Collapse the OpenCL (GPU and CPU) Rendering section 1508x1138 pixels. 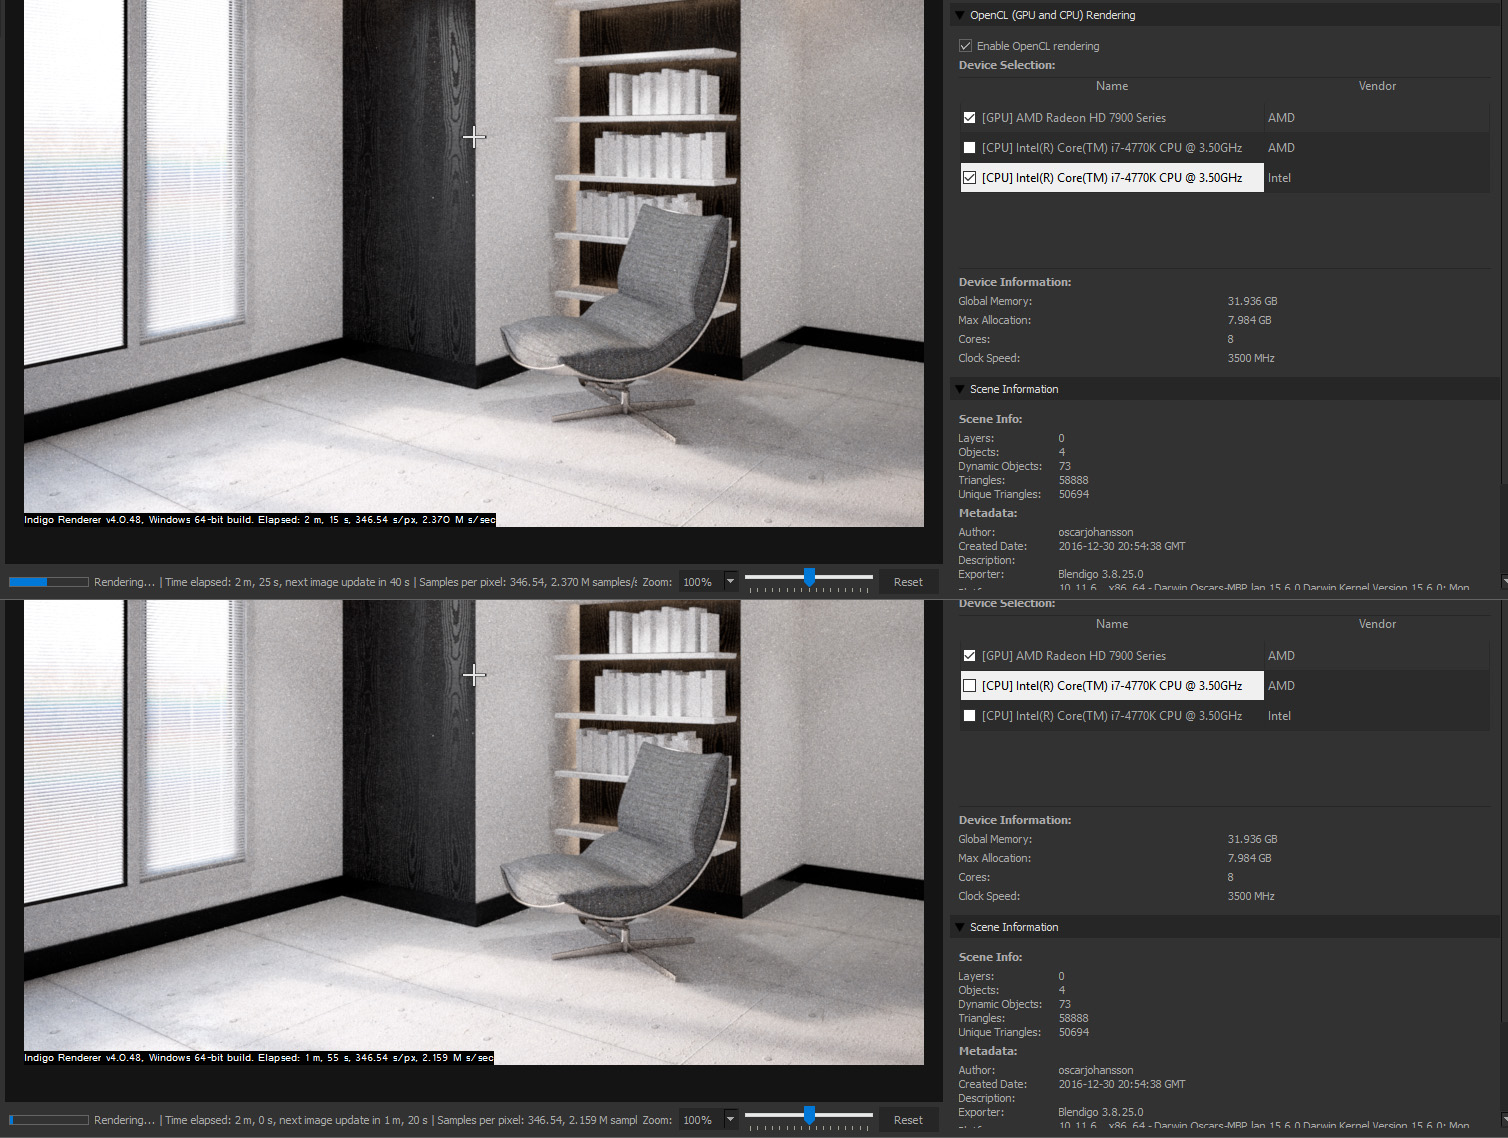(x=960, y=15)
